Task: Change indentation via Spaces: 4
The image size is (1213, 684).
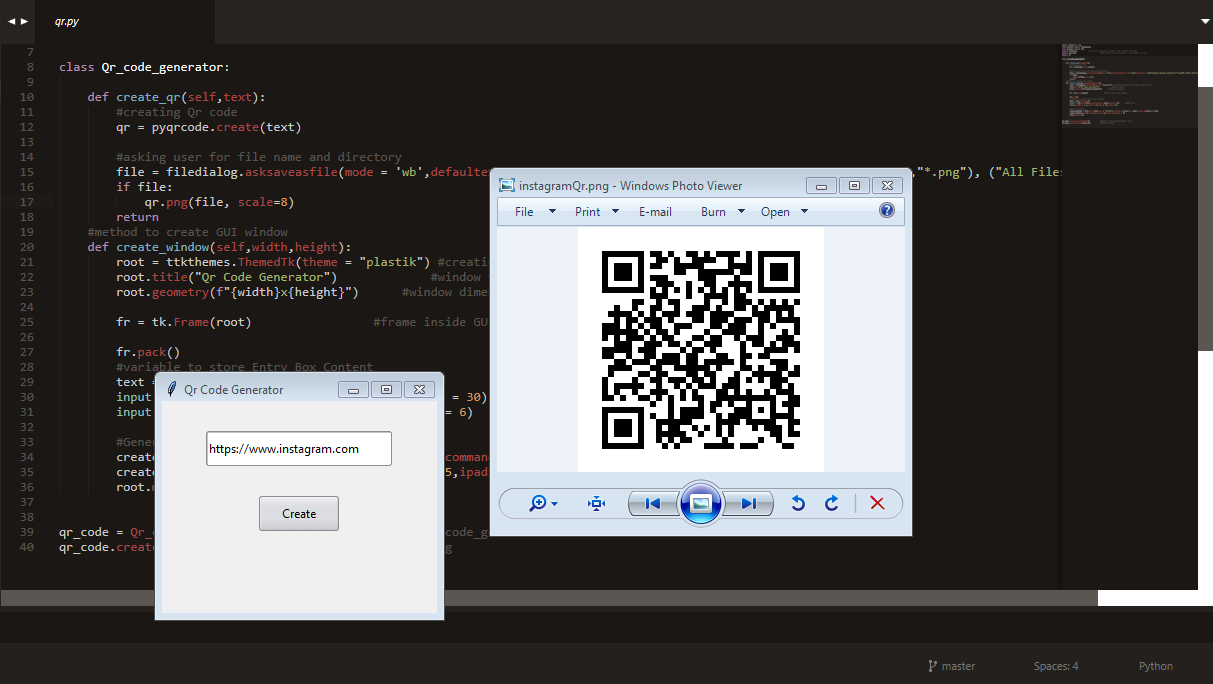Action: click(1056, 666)
